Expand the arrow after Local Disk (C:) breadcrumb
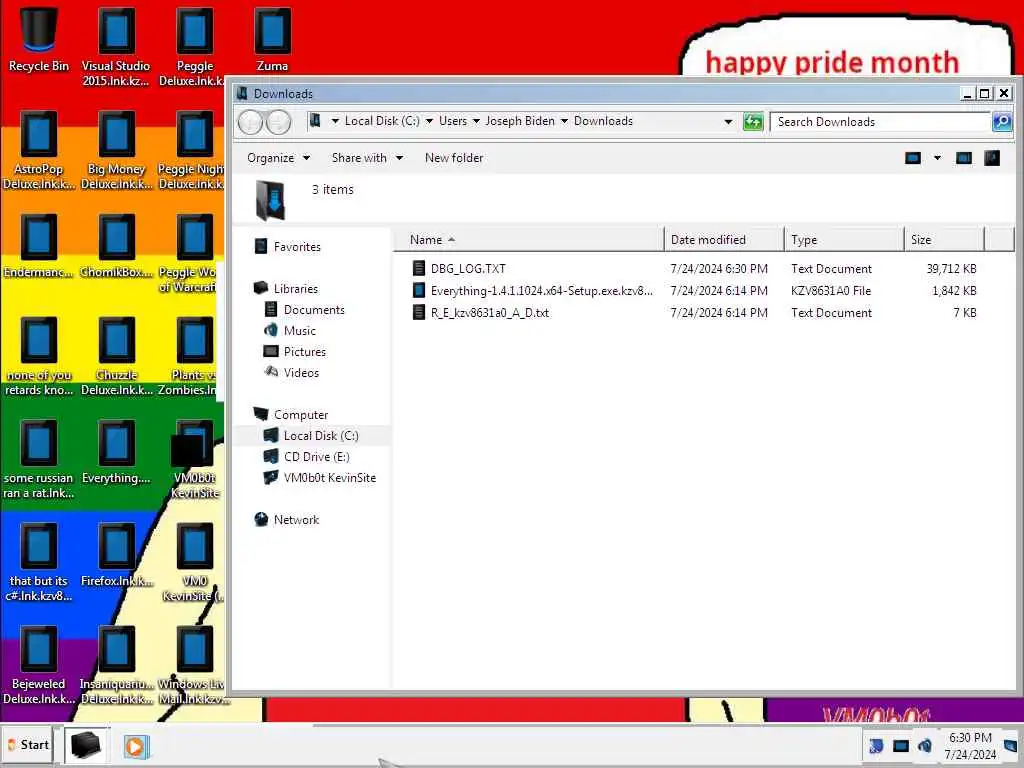The width and height of the screenshot is (1024, 768). click(429, 121)
